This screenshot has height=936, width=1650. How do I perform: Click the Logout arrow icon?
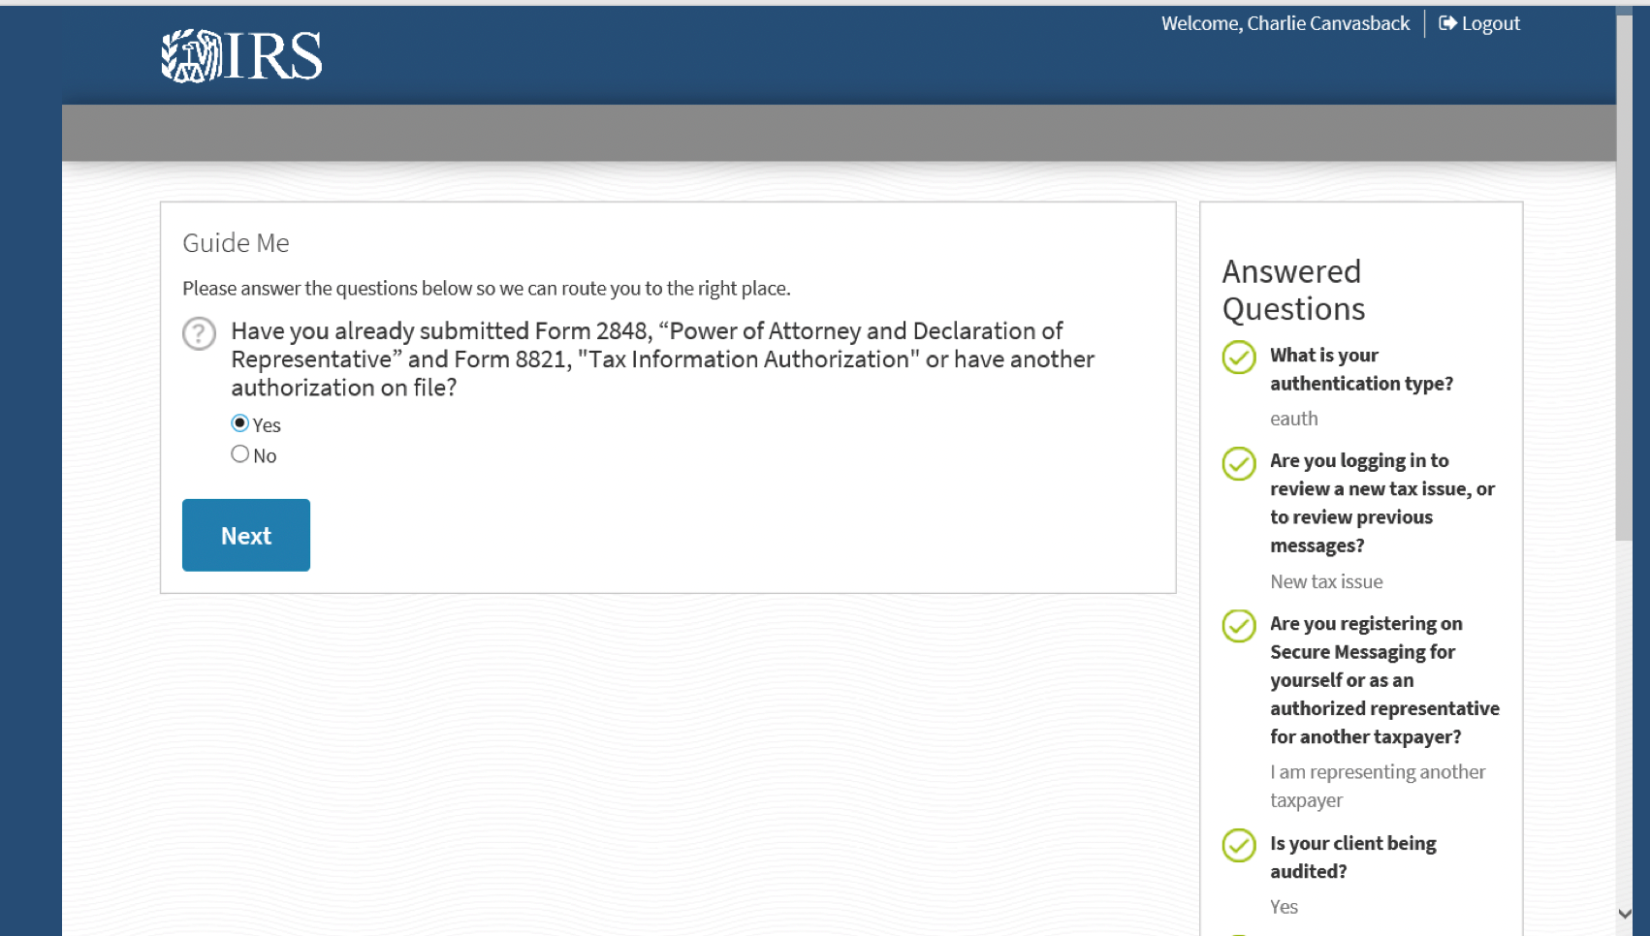click(x=1447, y=23)
